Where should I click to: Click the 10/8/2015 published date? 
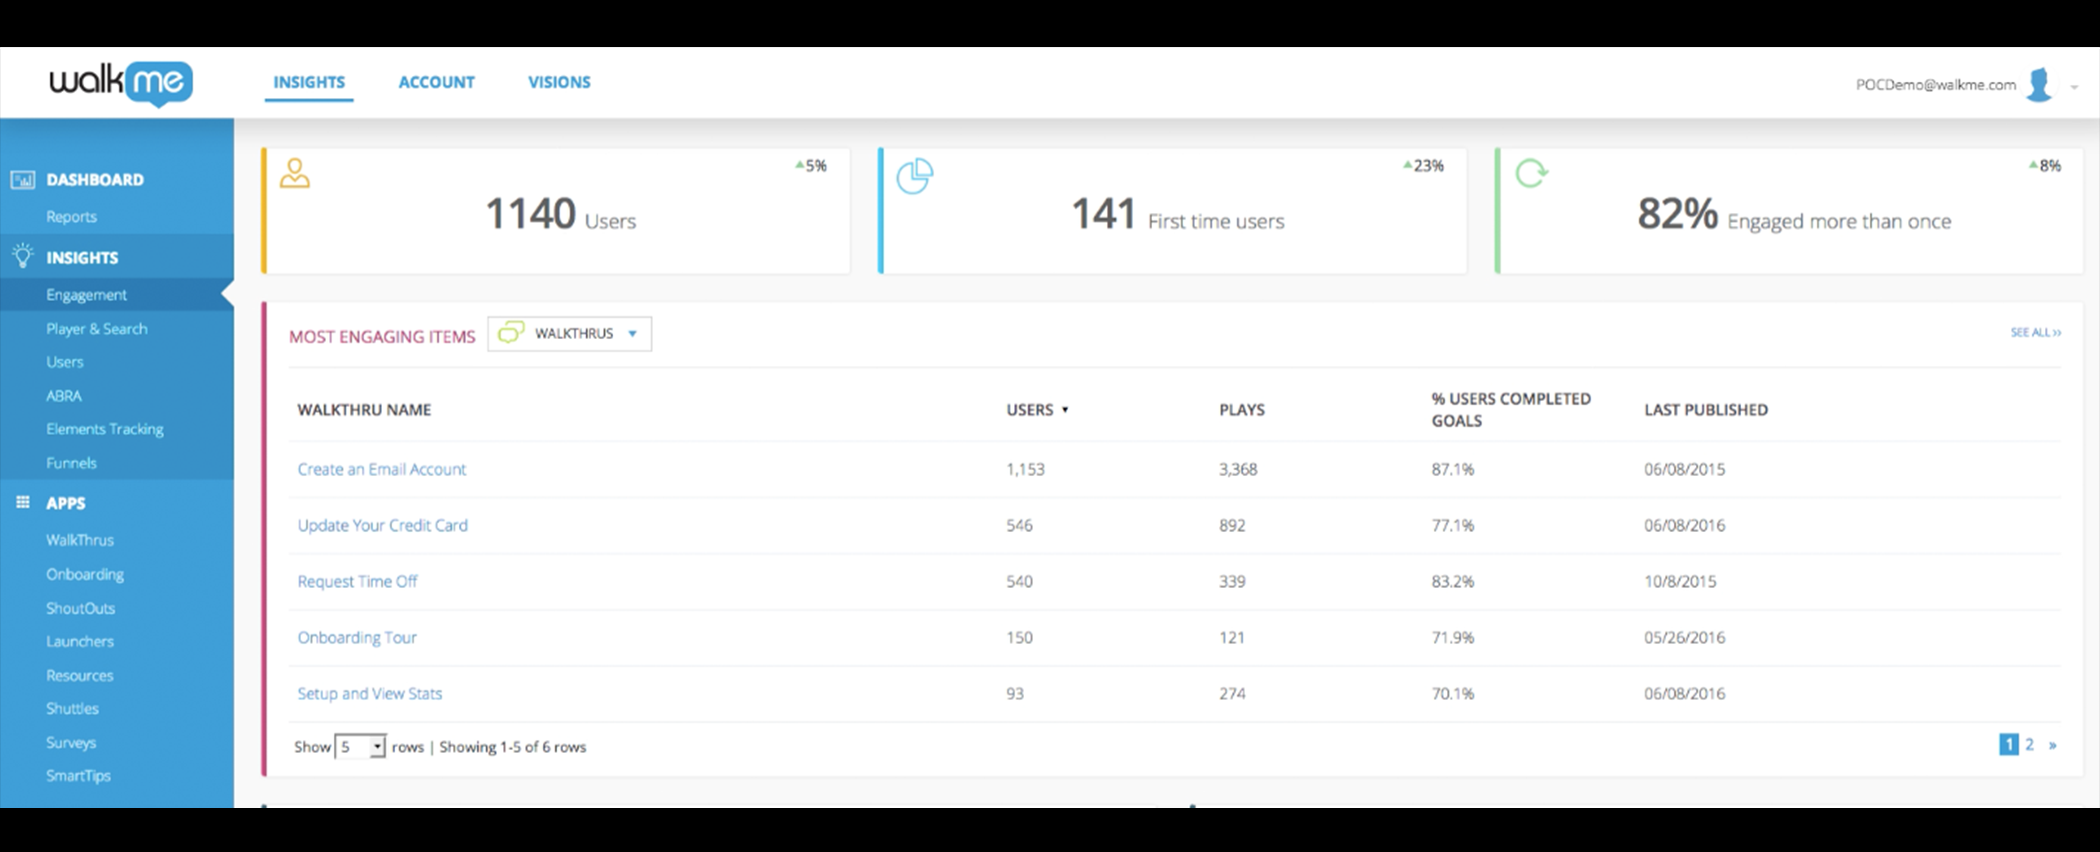1680,581
